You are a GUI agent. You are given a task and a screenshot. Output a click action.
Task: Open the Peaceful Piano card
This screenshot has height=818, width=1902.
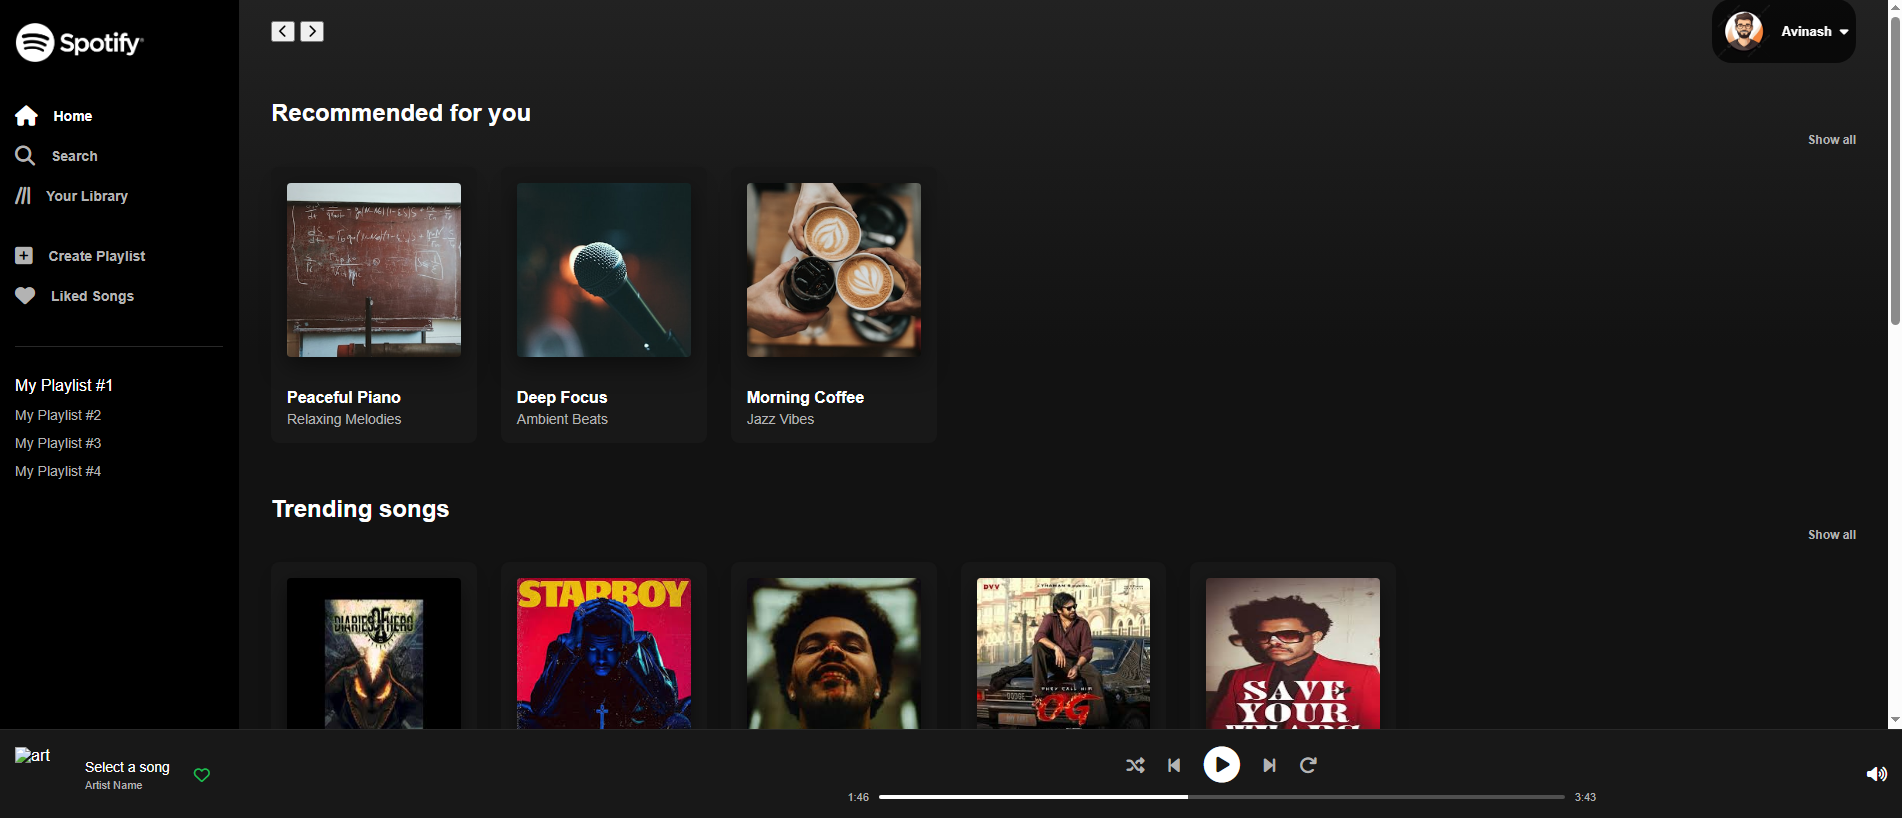[374, 305]
